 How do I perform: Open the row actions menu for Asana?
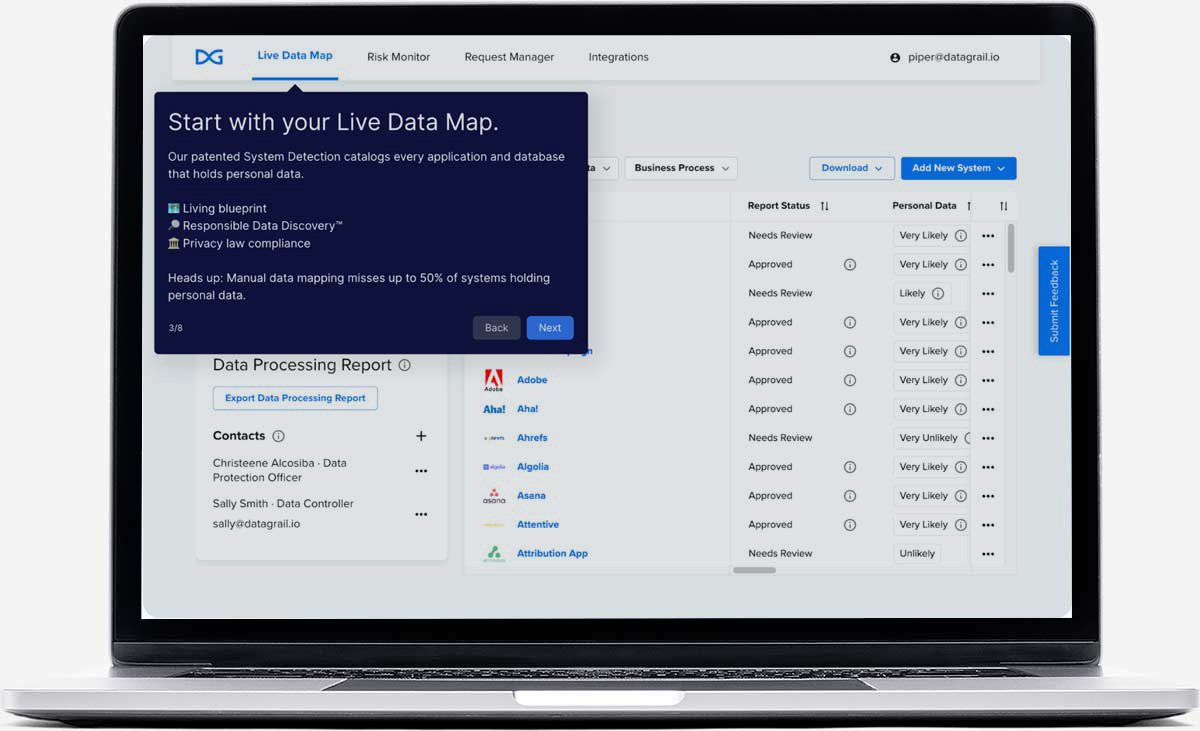[x=988, y=496]
